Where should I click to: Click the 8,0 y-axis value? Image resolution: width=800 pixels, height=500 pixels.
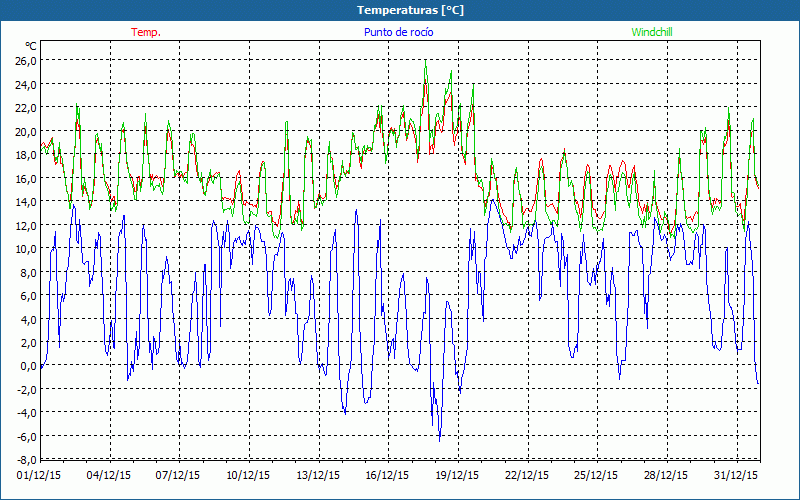[x=29, y=272]
